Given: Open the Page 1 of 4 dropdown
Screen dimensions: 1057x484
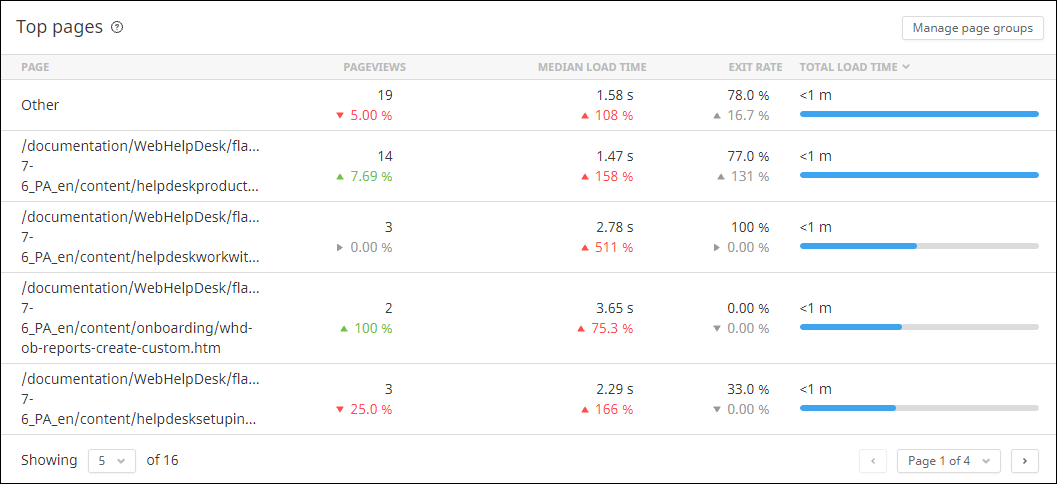Looking at the screenshot, I should pos(948,460).
